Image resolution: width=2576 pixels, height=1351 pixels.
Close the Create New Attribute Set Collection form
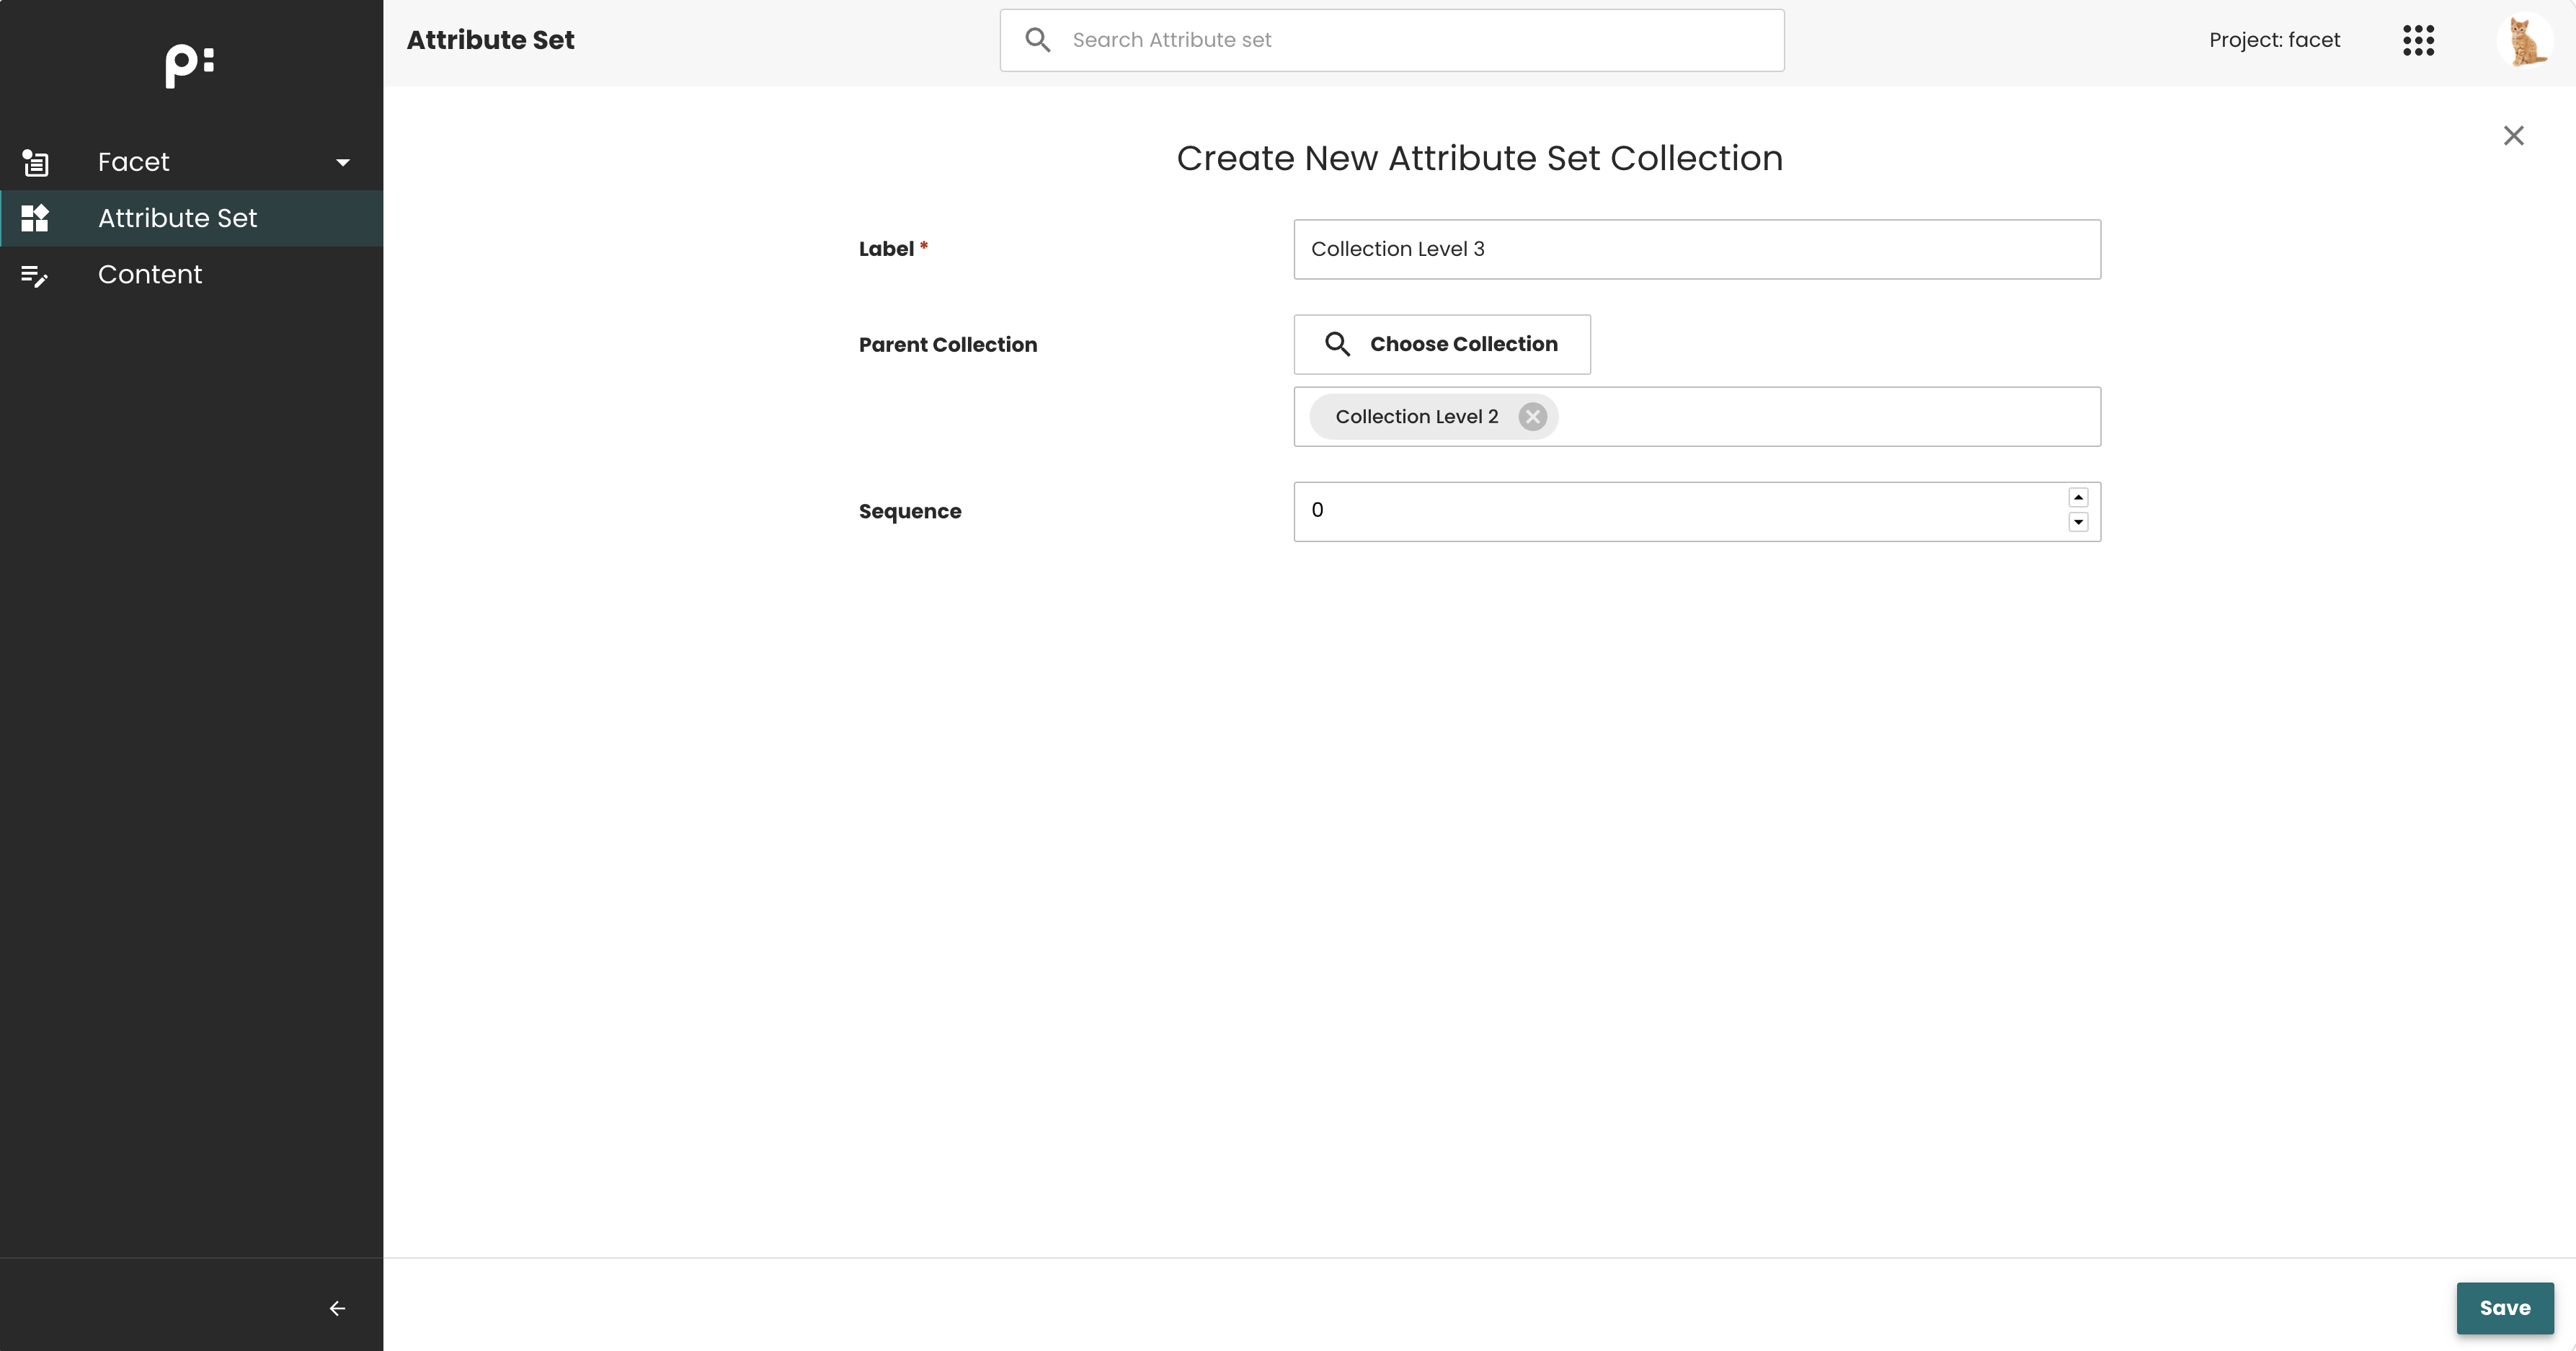tap(2513, 135)
